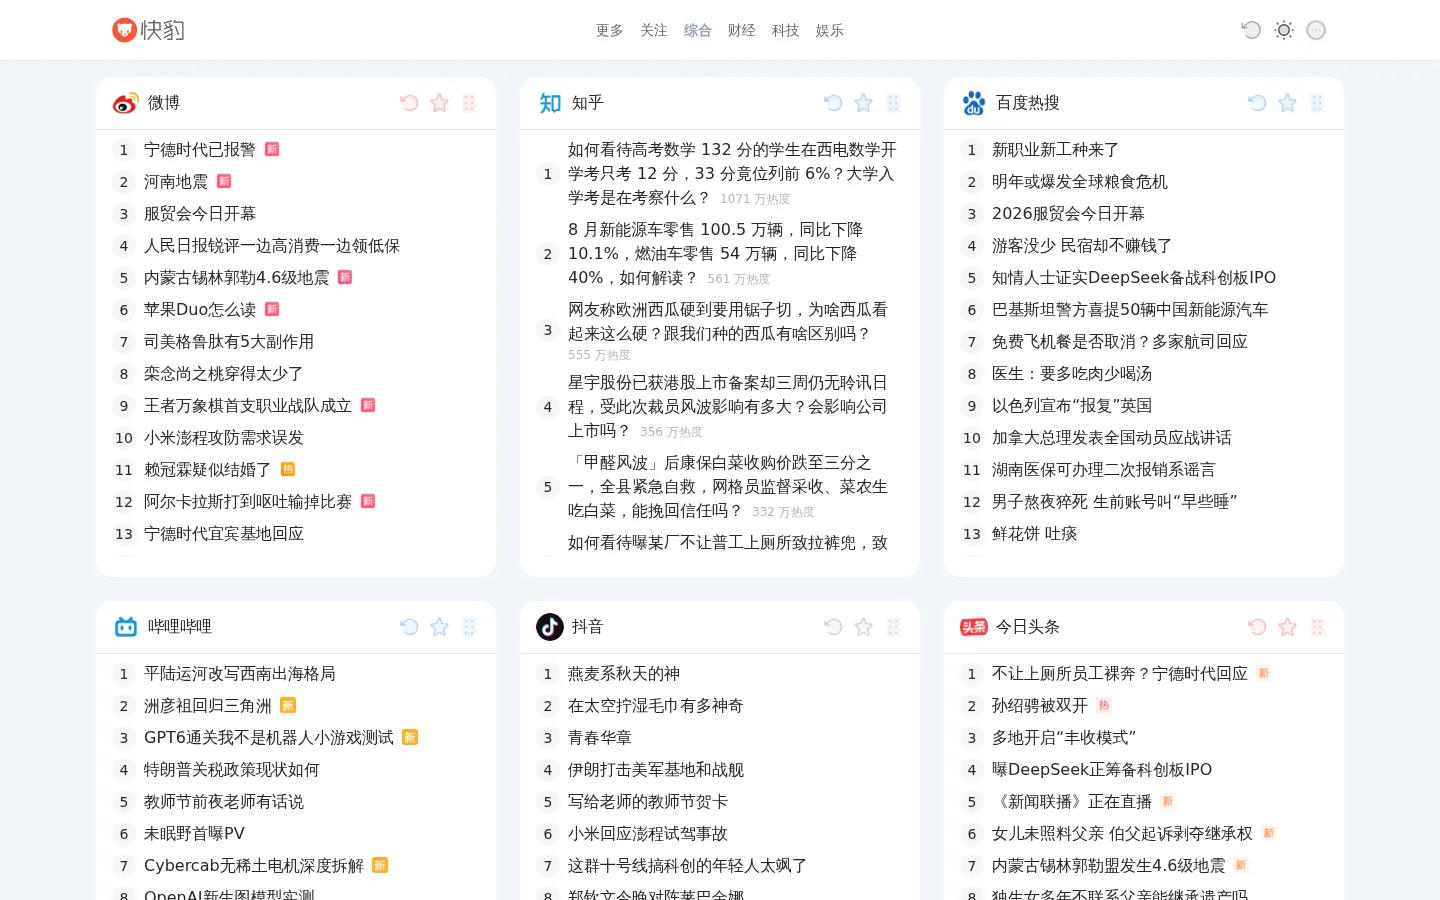
Task: Refresh all feeds with the header refresh icon
Action: [x=1251, y=30]
